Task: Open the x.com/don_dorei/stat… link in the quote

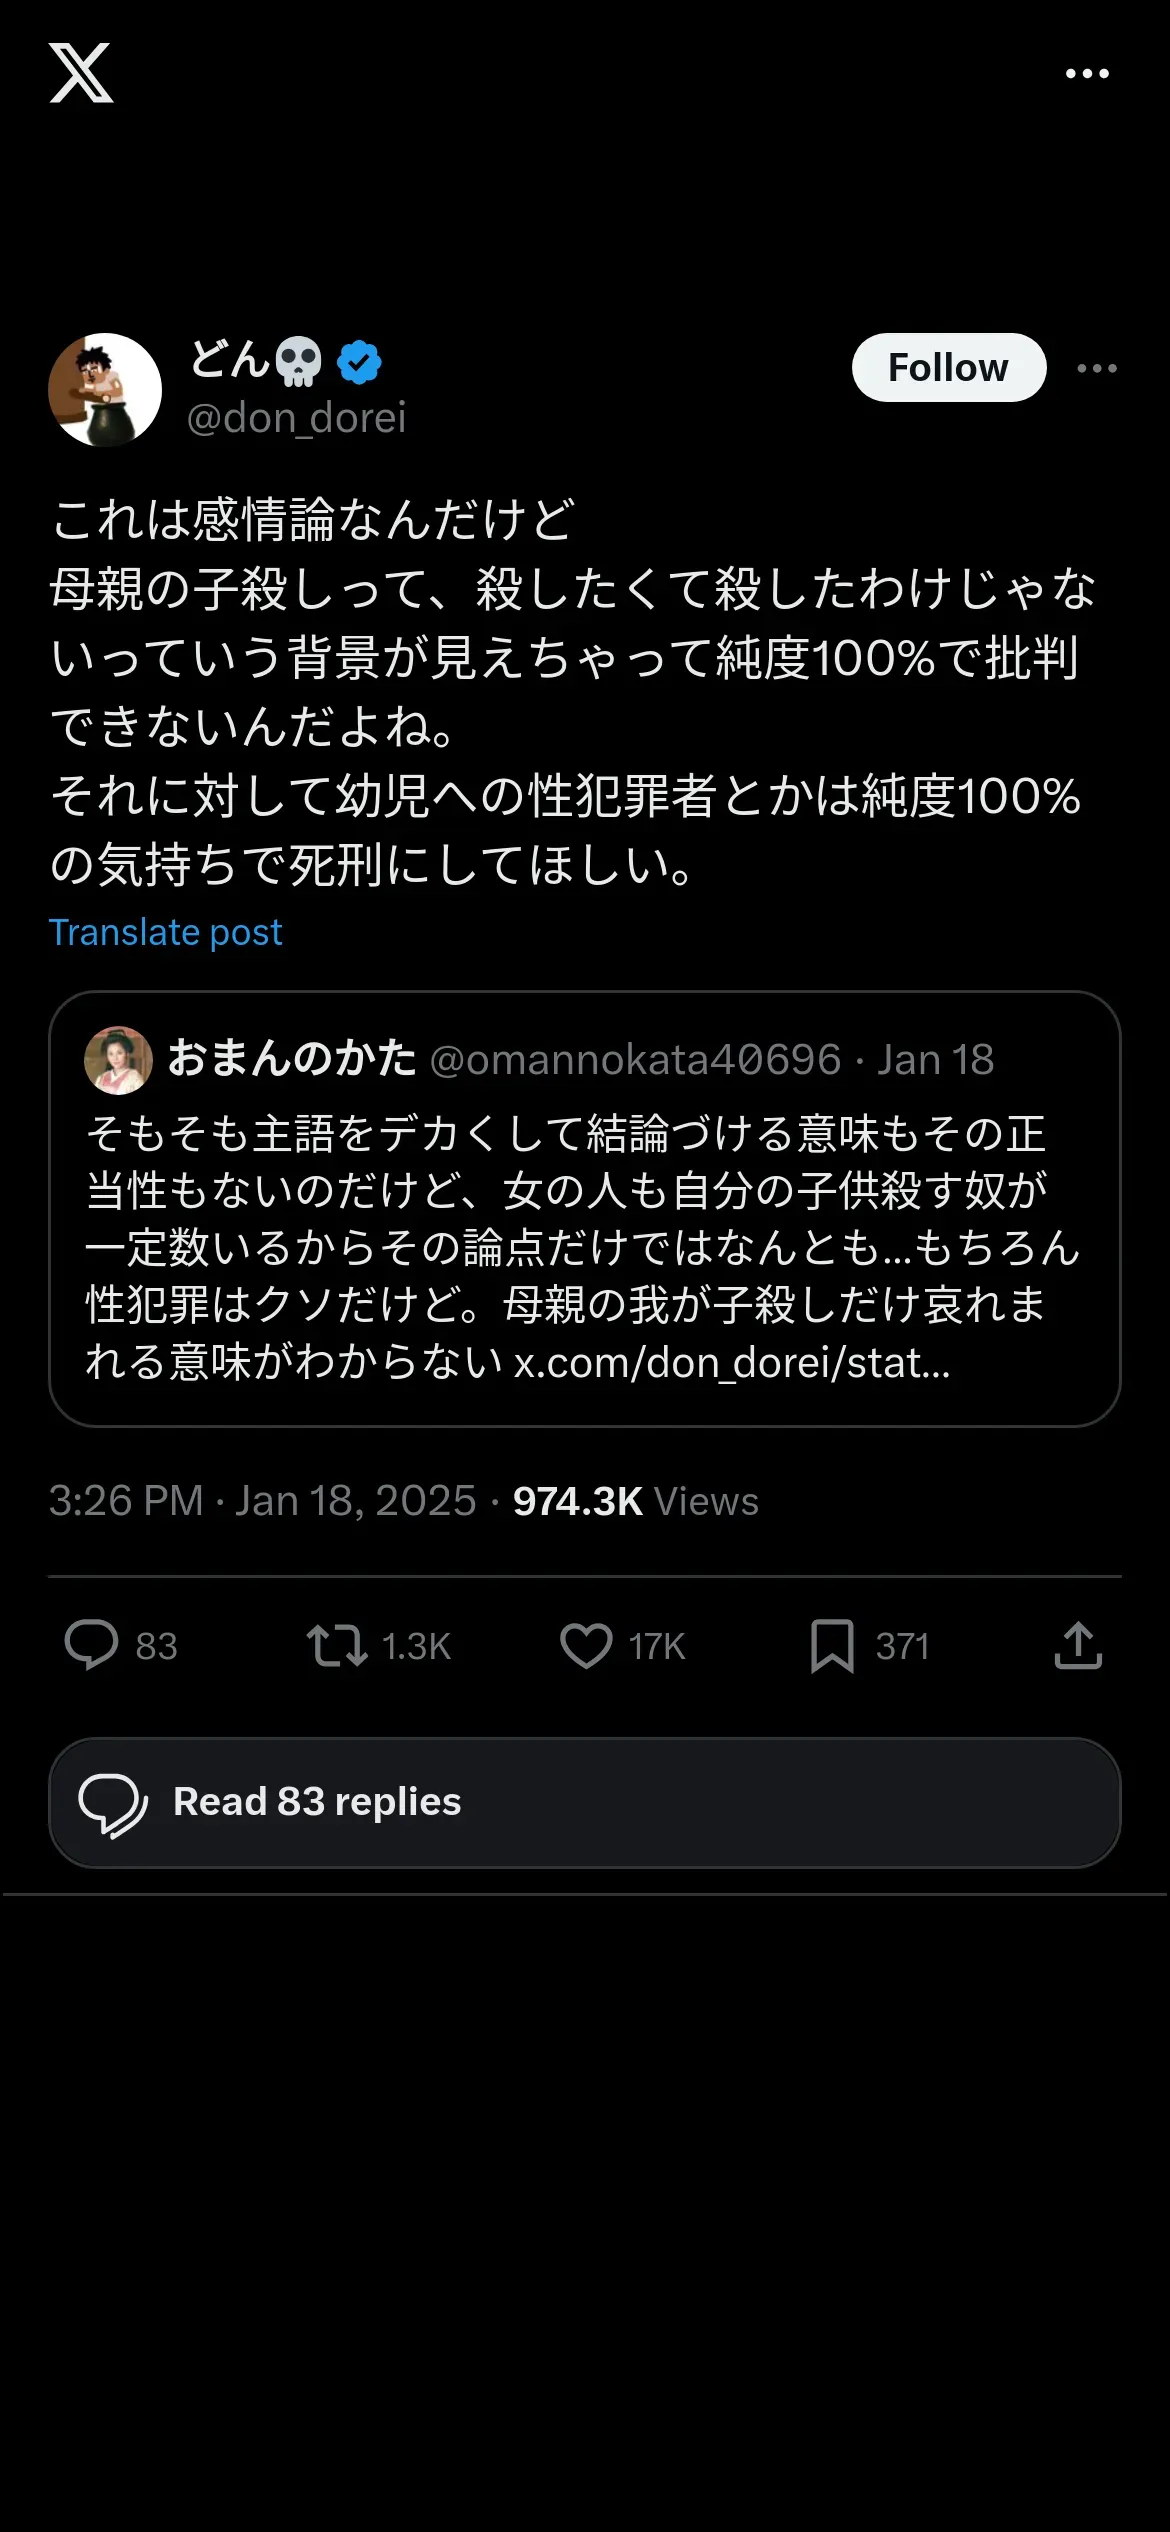Action: pyautogui.click(x=732, y=1362)
